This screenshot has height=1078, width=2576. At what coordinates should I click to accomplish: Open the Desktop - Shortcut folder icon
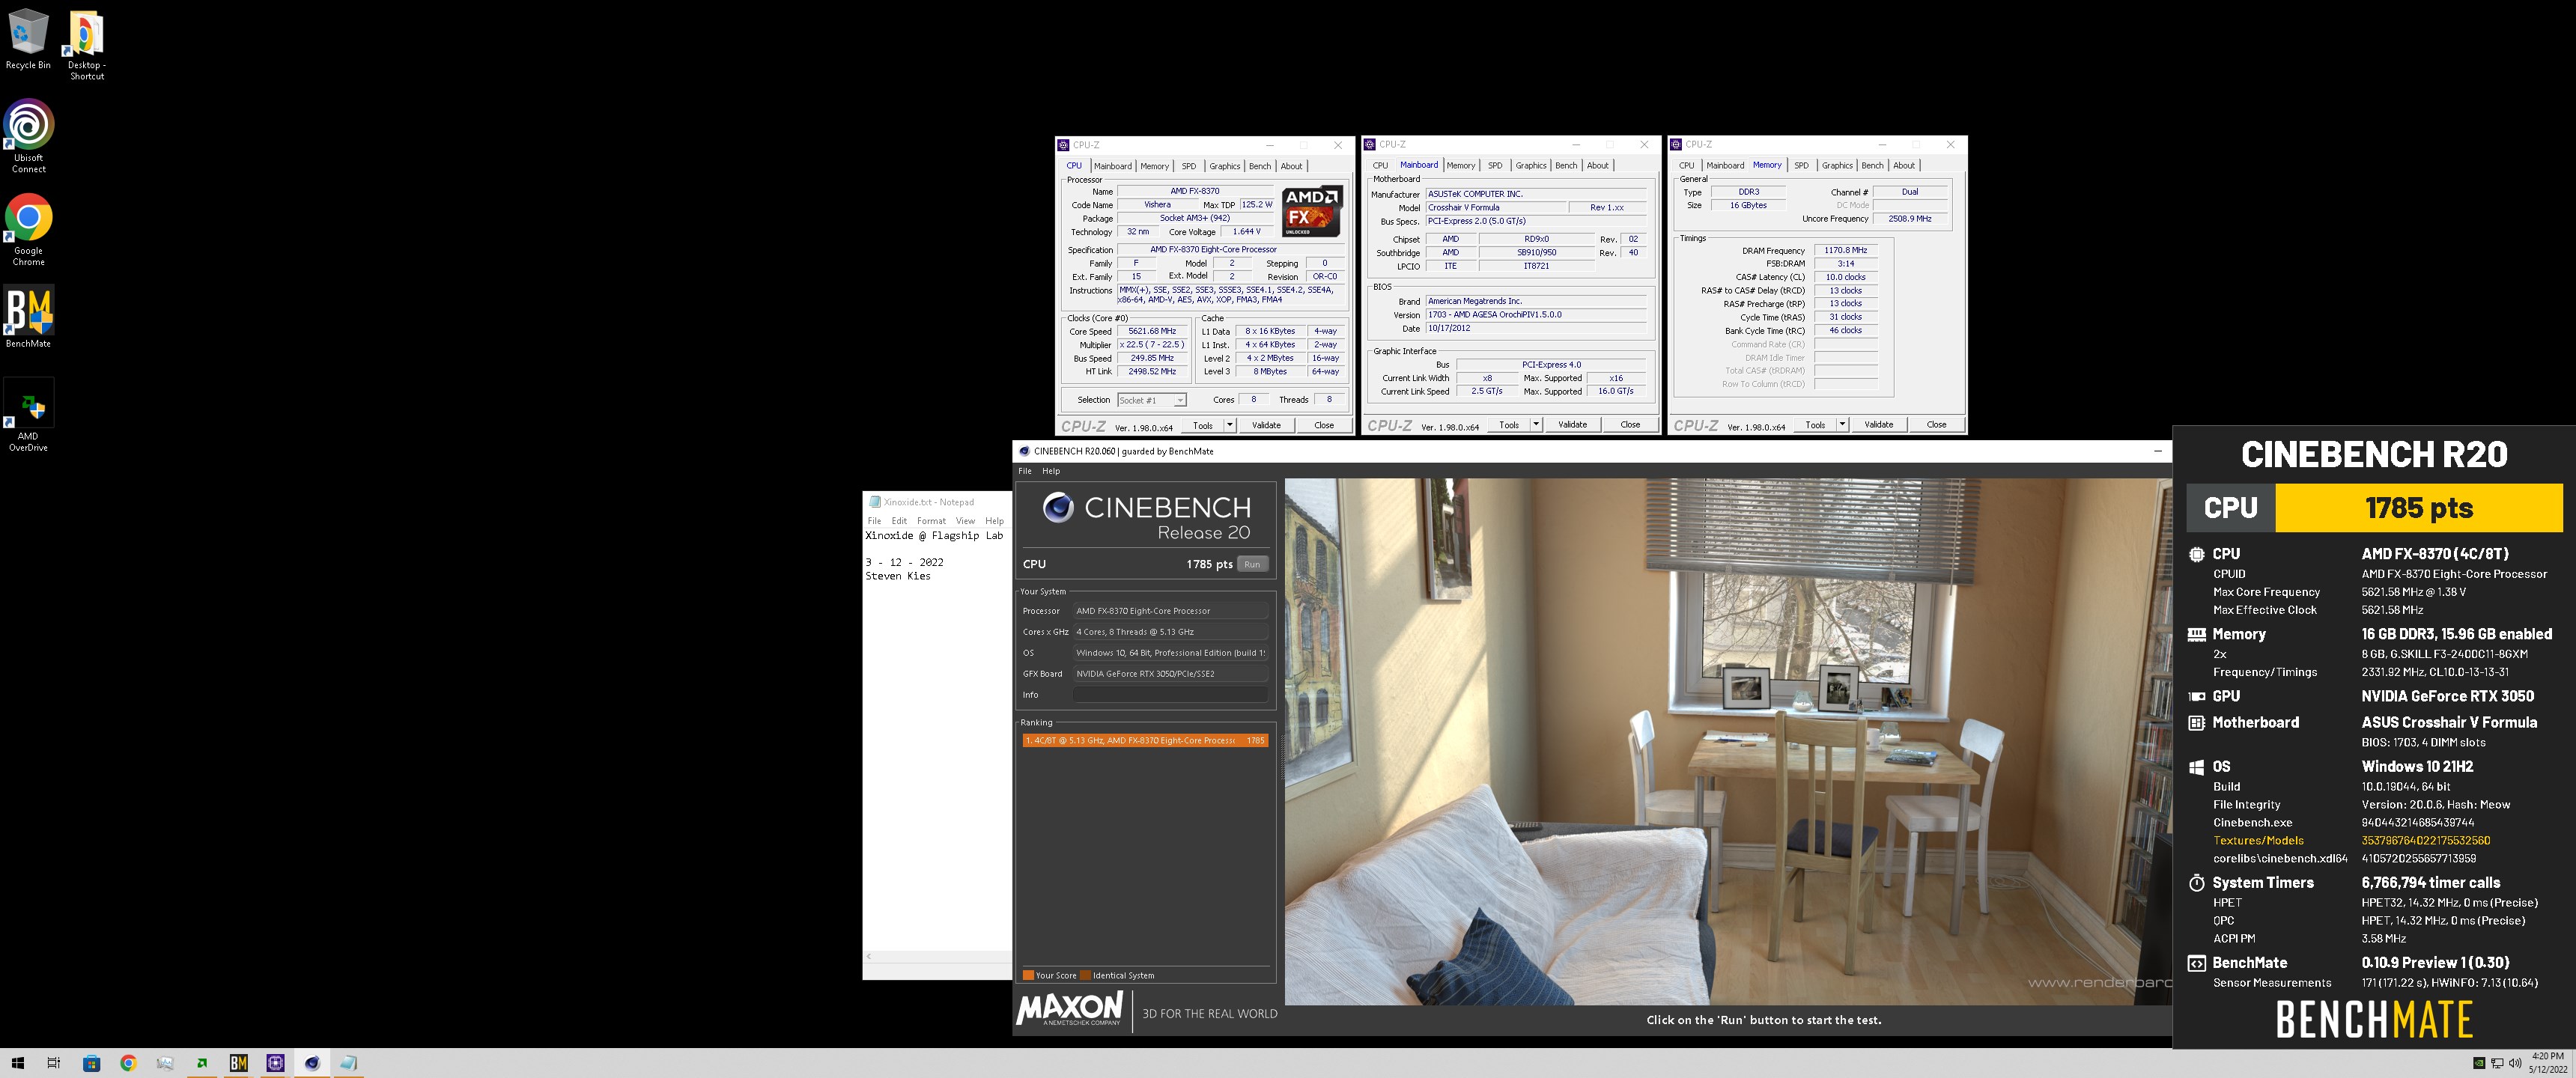(x=86, y=45)
